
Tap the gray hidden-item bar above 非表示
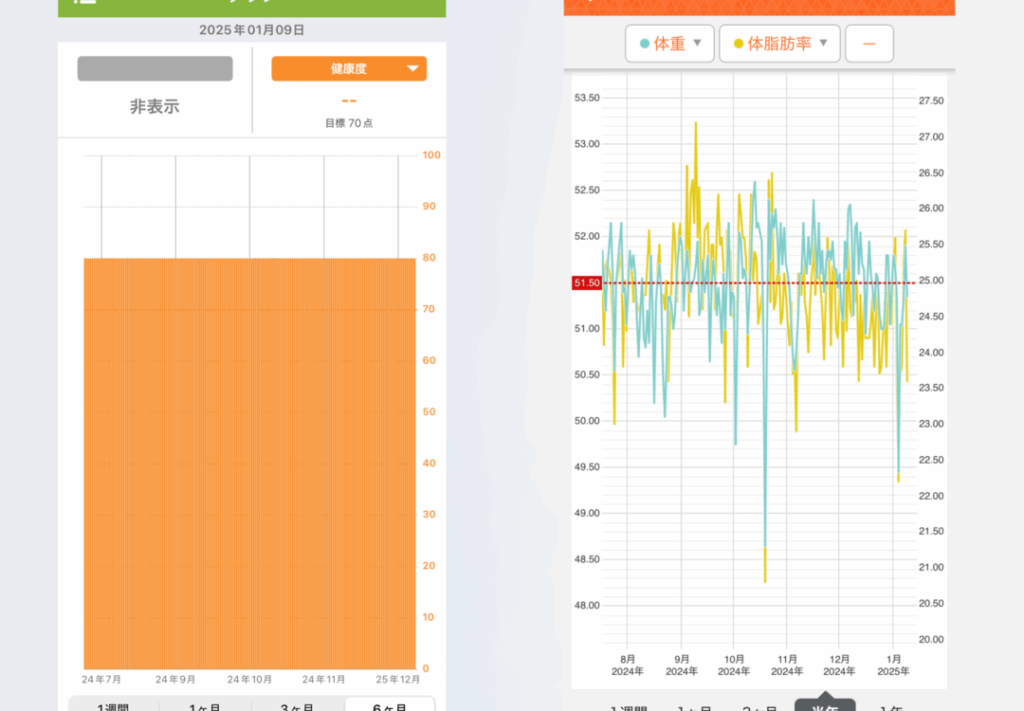pos(155,69)
